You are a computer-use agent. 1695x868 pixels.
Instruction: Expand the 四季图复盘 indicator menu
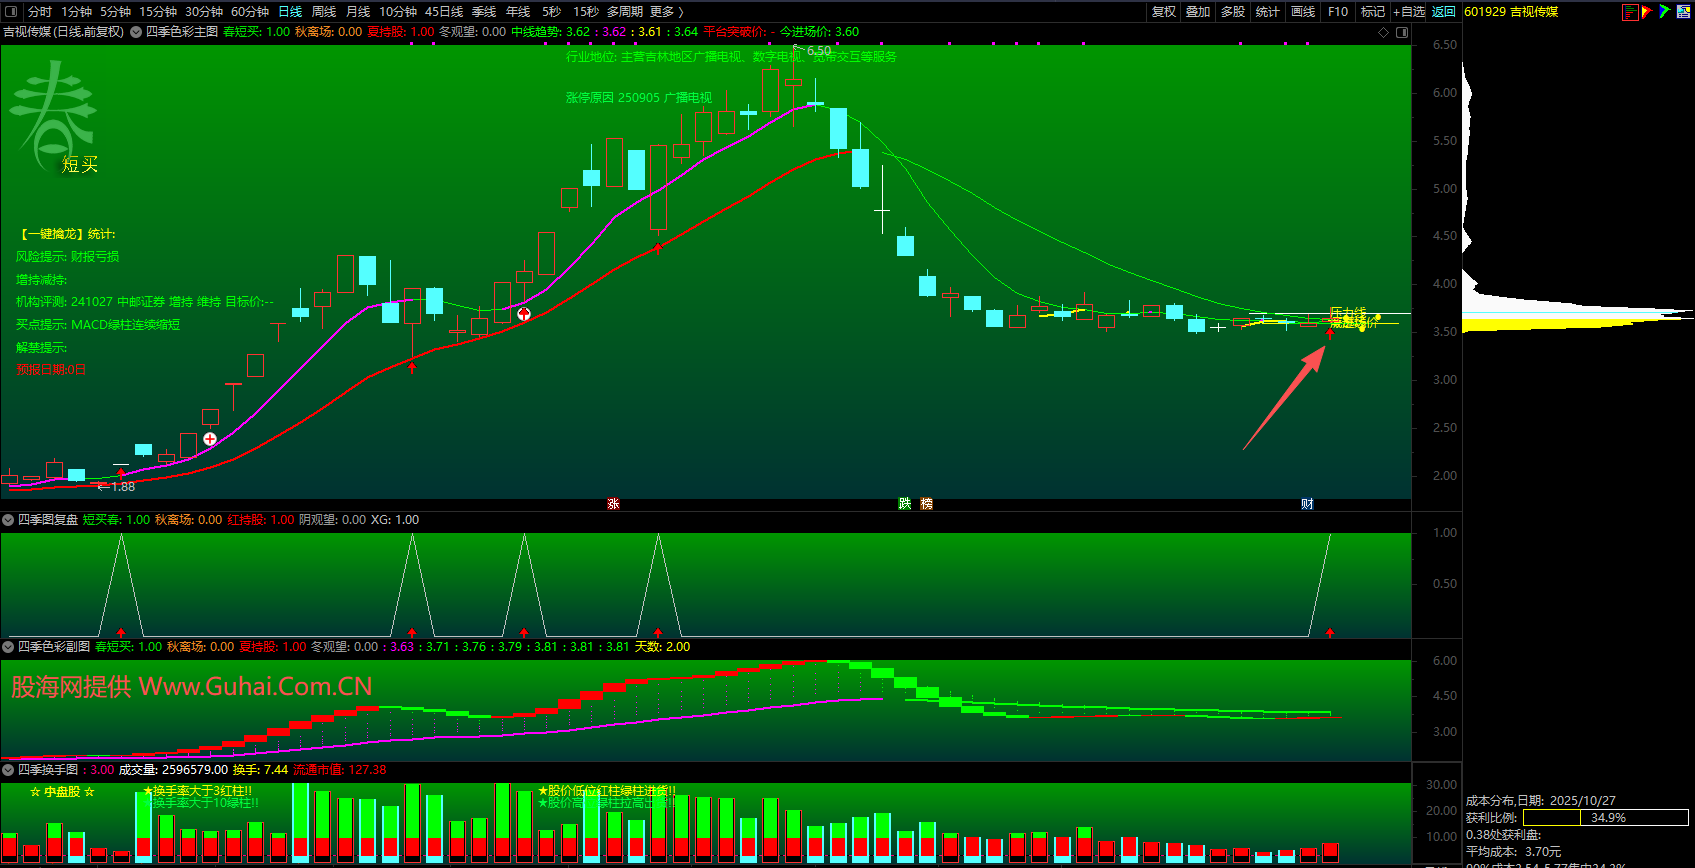click(x=9, y=520)
